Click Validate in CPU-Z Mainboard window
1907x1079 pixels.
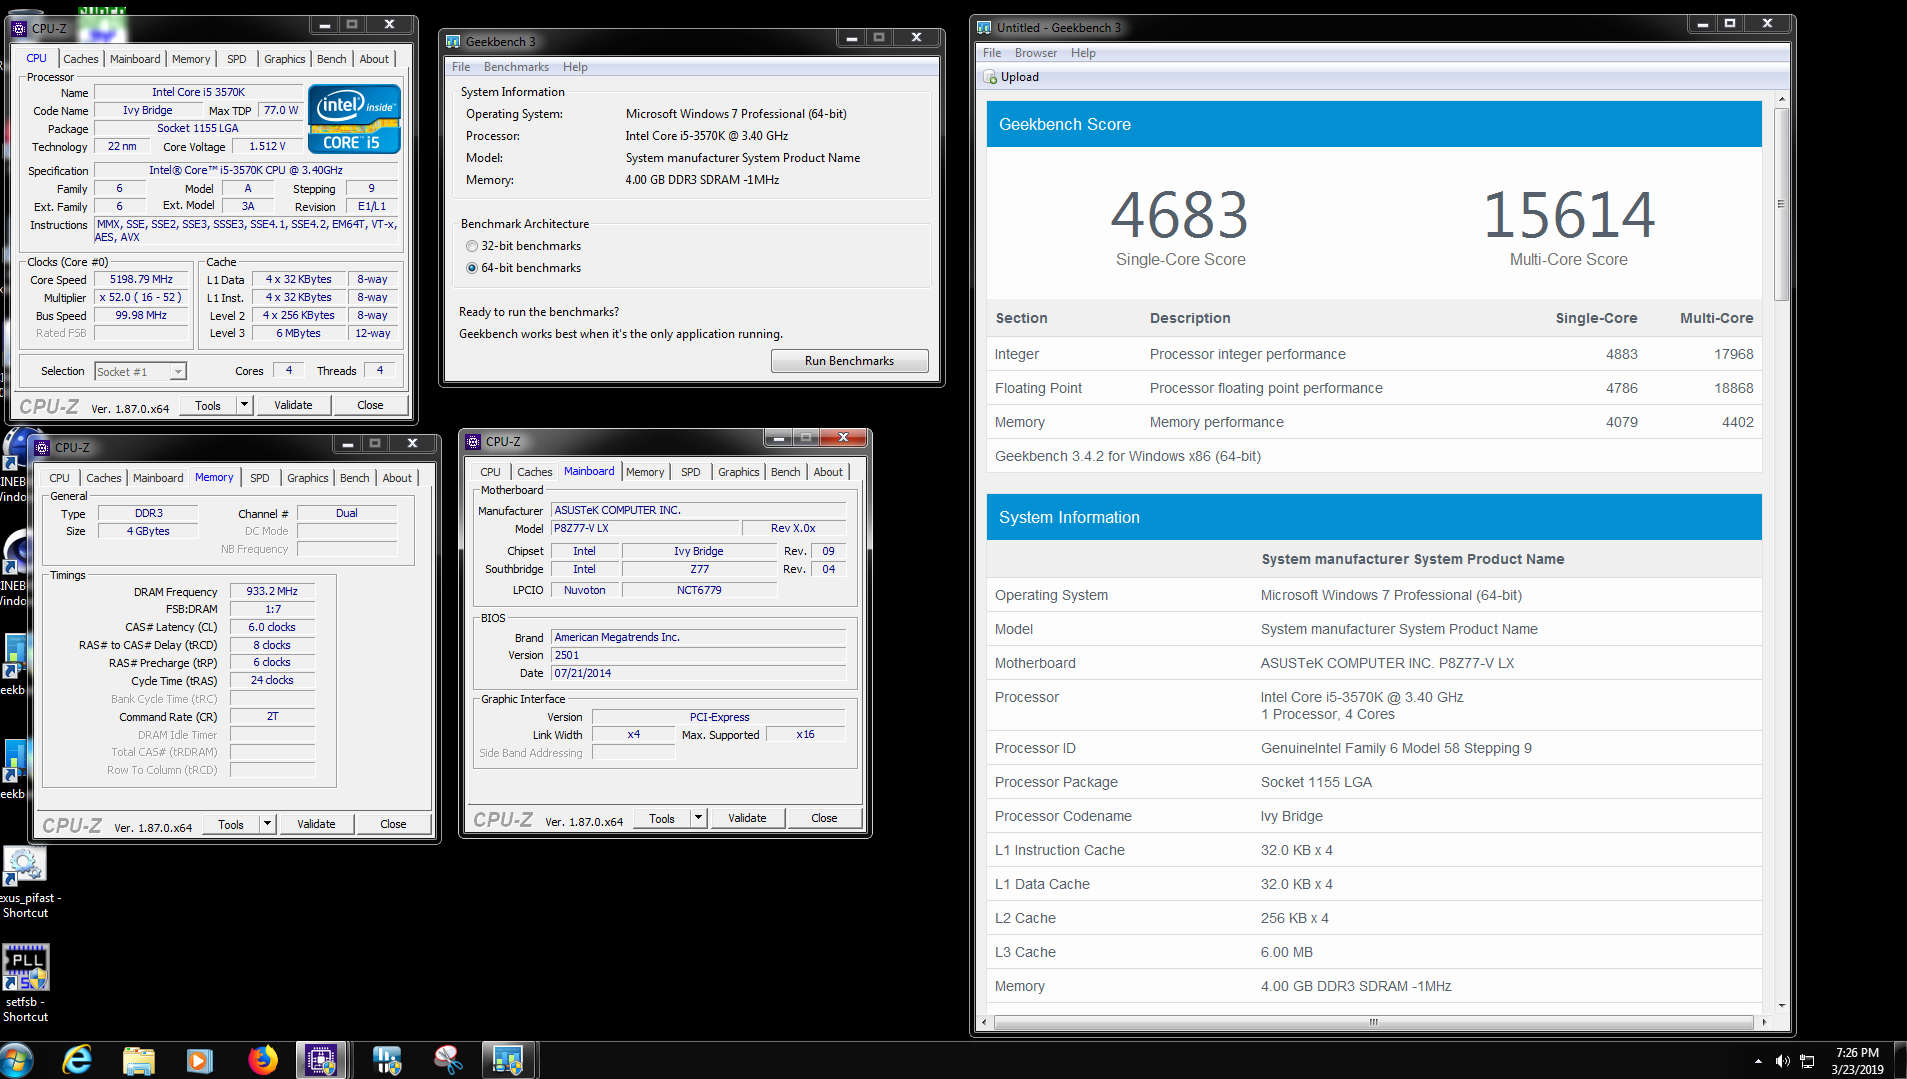click(747, 818)
